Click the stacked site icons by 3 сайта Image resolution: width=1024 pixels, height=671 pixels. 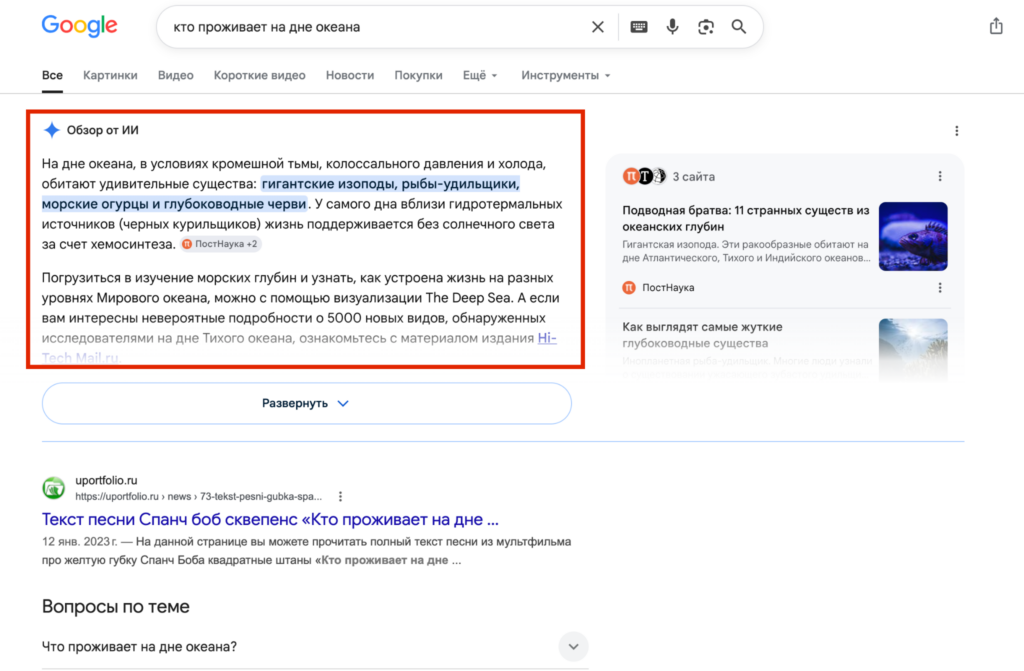point(644,176)
